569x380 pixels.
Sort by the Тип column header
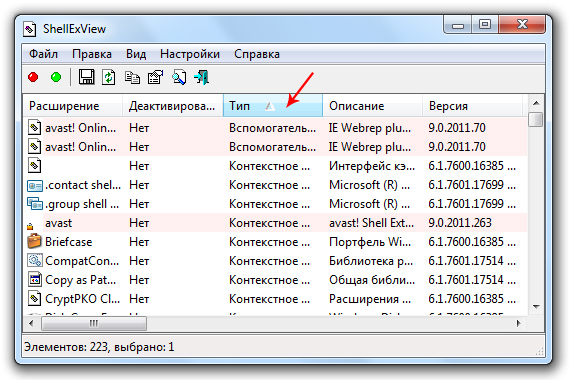[x=273, y=106]
